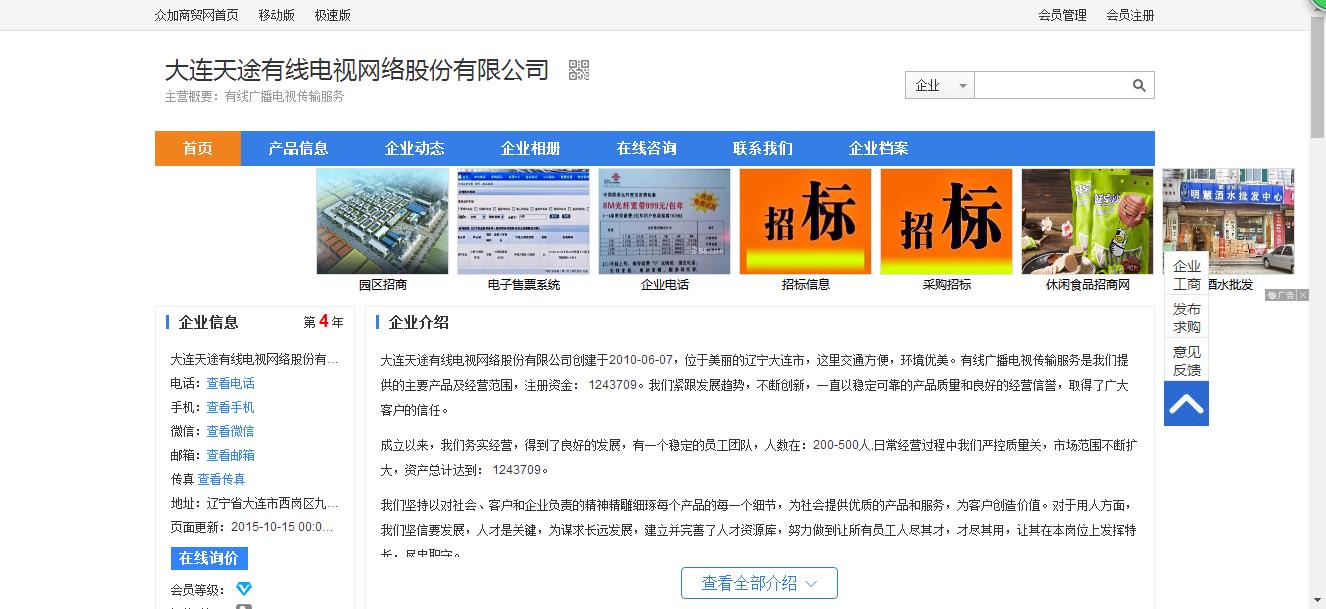The image size is (1326, 609).
Task: Expand 查看全部介绍 to show full introduction
Action: click(x=759, y=583)
